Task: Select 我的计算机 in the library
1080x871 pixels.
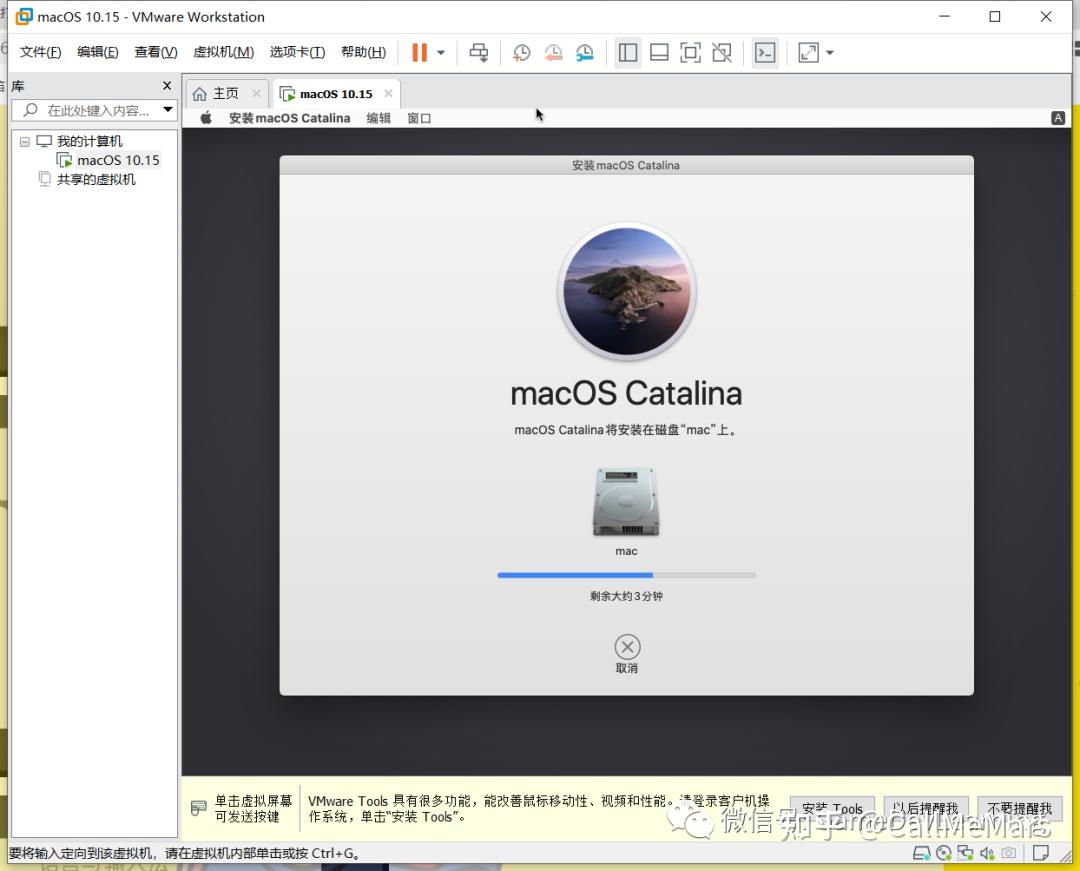Action: click(x=89, y=141)
